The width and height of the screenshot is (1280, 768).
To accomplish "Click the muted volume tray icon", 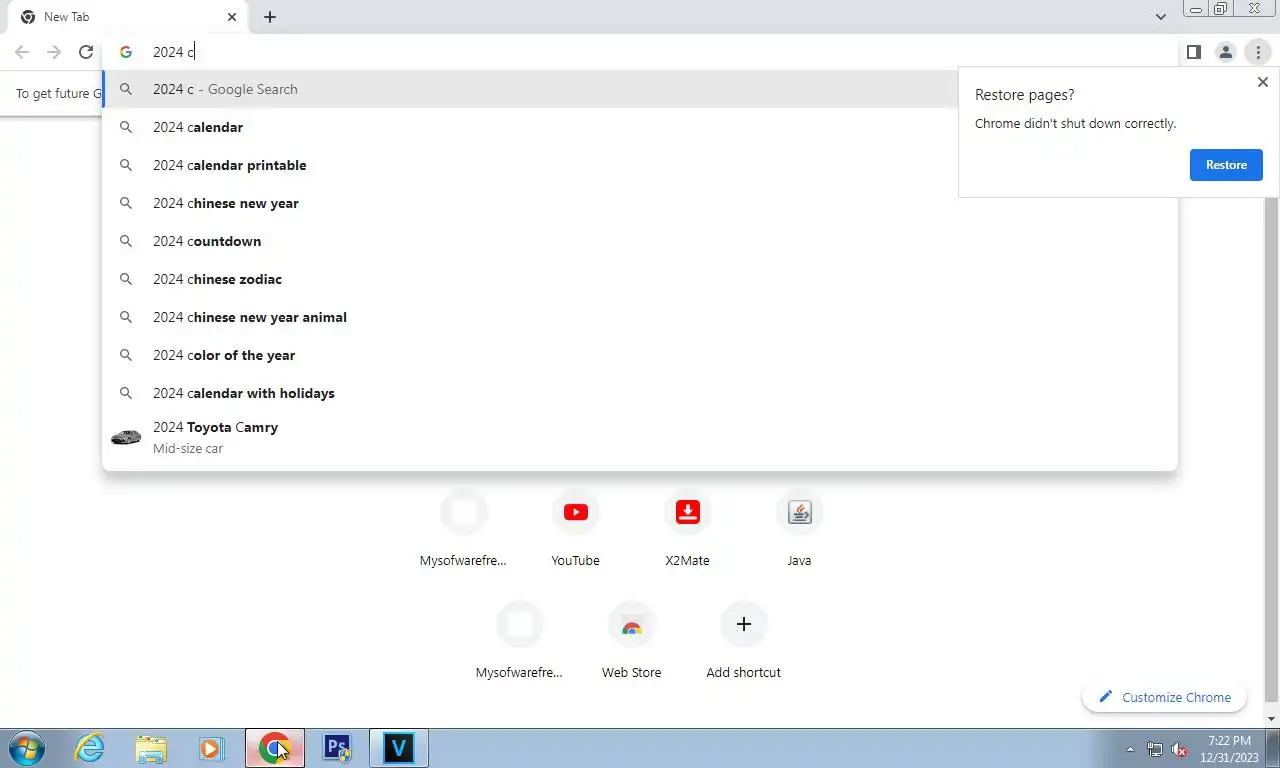I will 1179,749.
